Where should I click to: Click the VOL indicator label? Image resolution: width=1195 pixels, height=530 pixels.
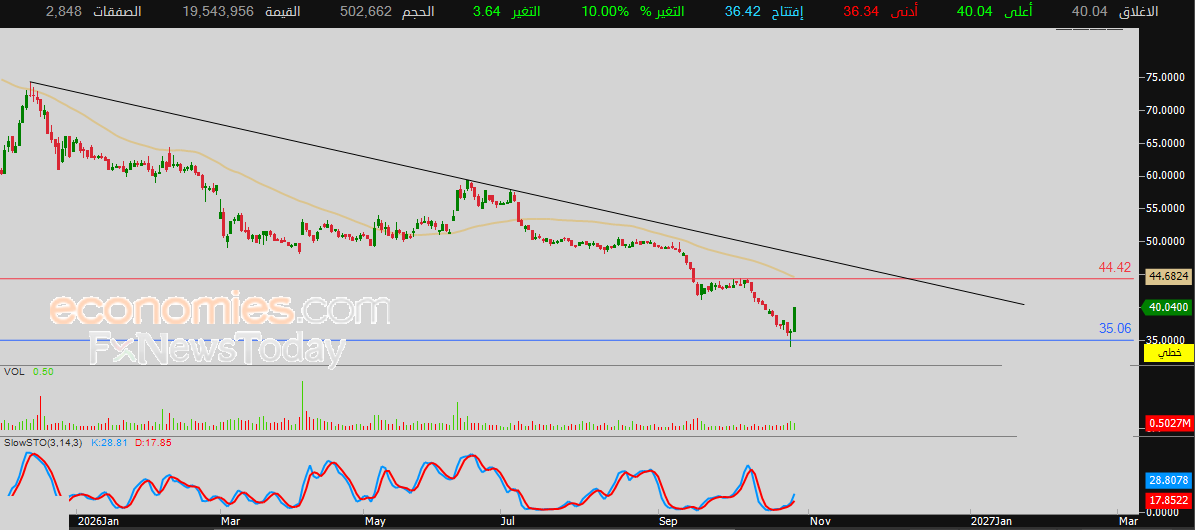12,371
